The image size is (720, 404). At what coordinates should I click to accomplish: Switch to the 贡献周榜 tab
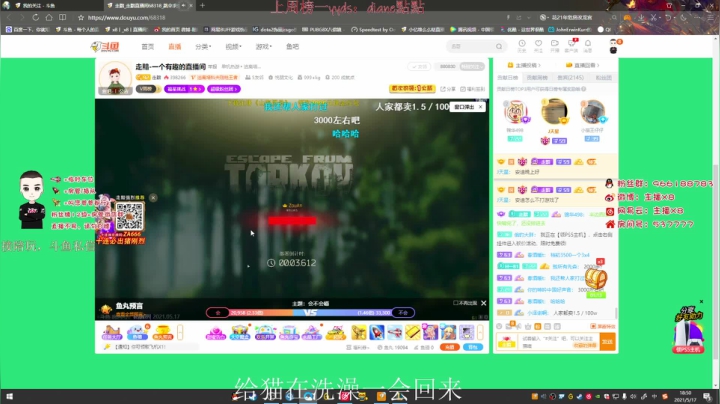(x=537, y=78)
